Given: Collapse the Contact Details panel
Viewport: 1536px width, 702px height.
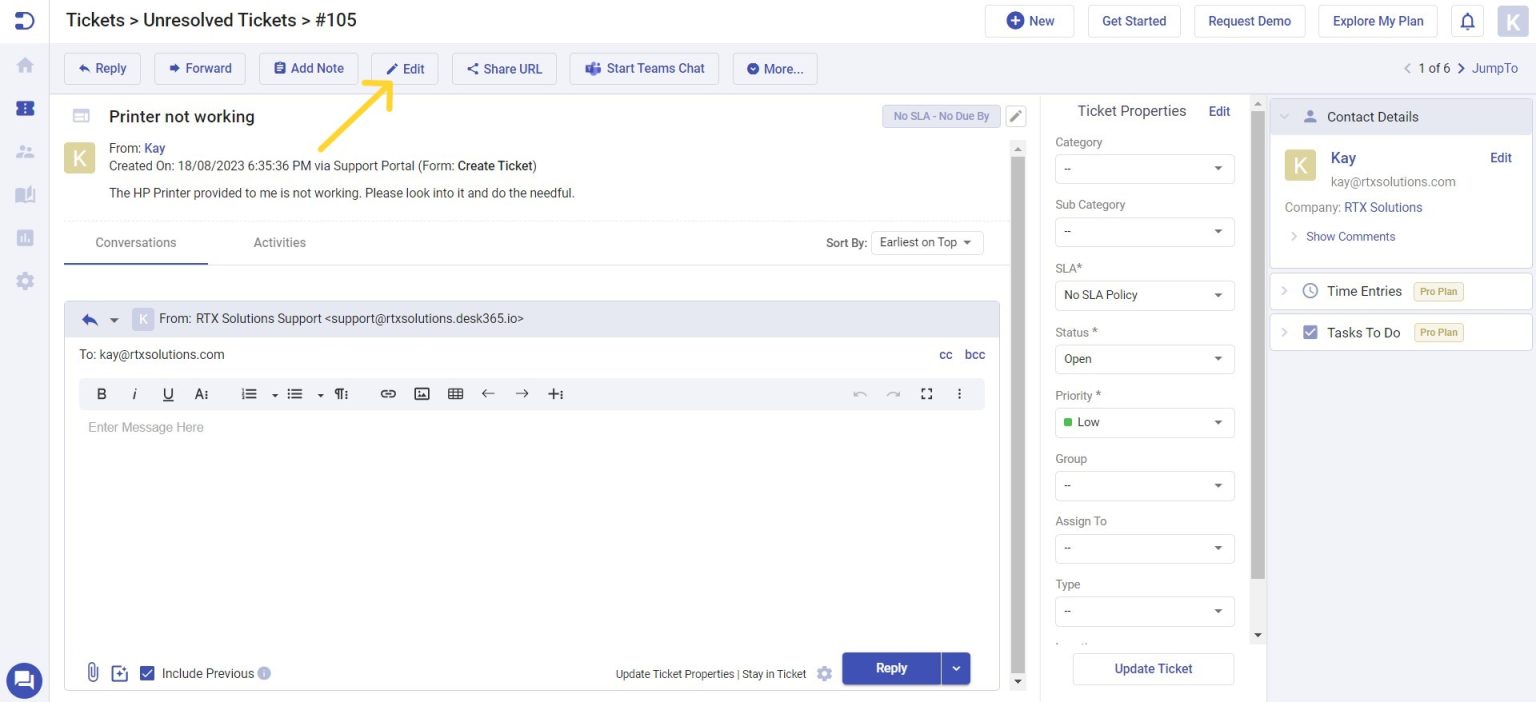Looking at the screenshot, I should pos(1285,116).
